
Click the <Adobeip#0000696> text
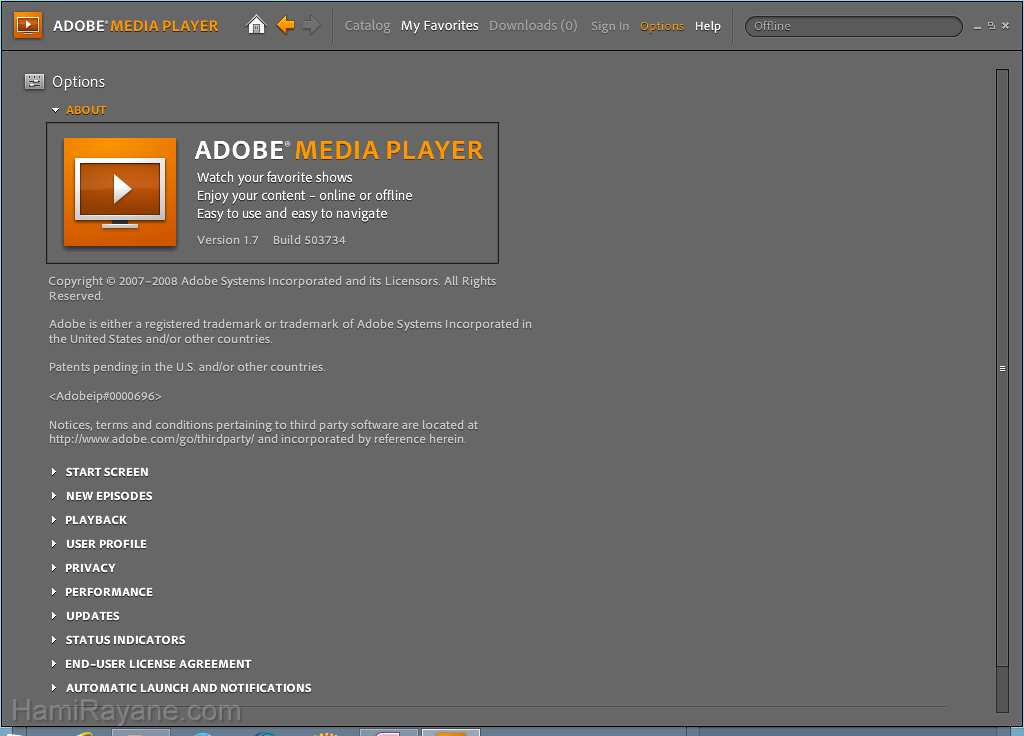(105, 396)
